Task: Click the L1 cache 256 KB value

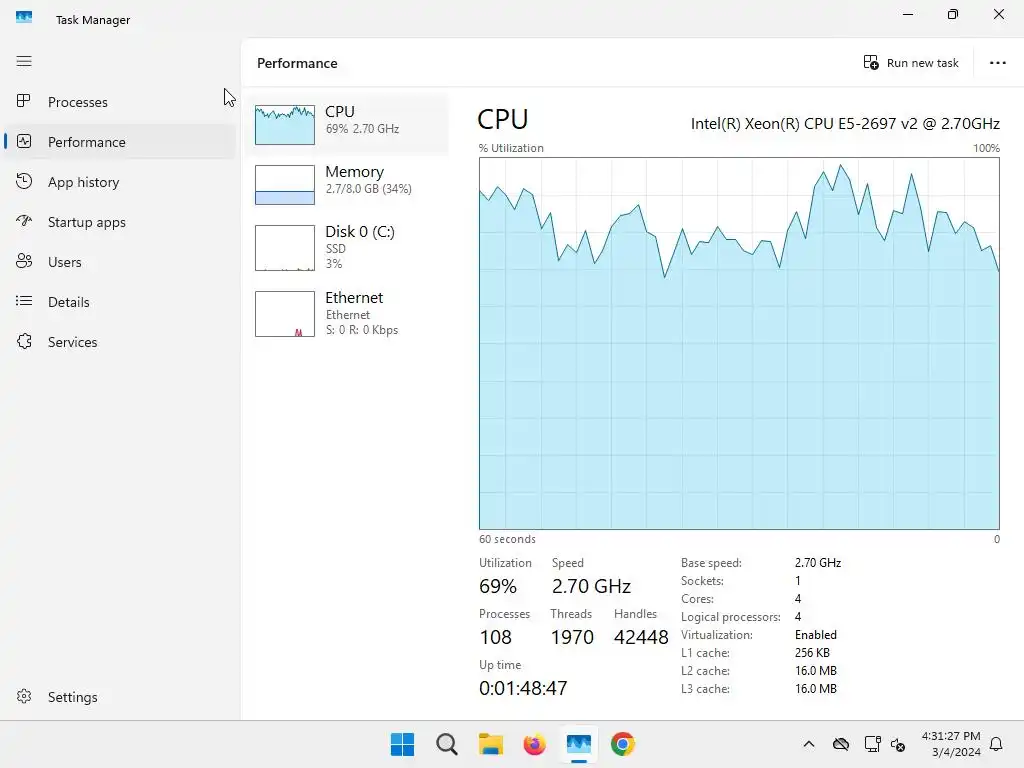Action: 812,652
